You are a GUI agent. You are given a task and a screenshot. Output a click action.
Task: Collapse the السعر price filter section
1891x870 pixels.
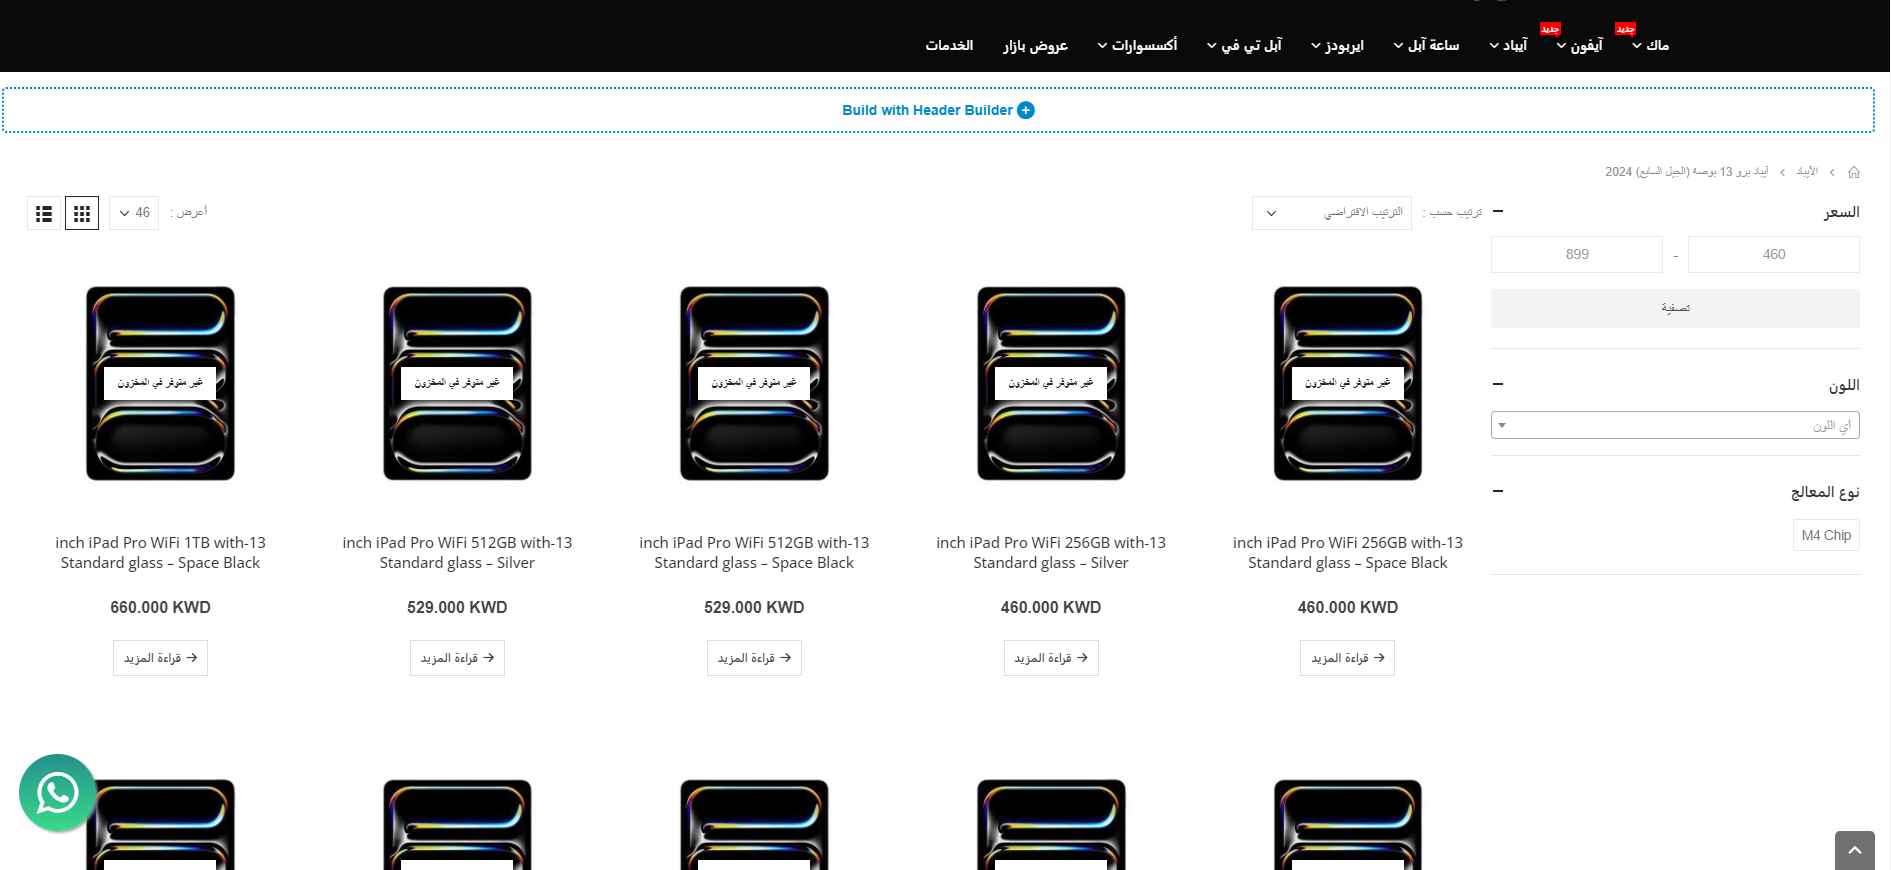(1498, 212)
